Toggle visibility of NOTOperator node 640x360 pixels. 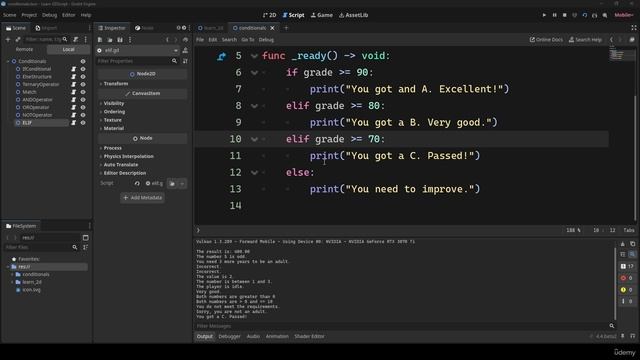83,115
